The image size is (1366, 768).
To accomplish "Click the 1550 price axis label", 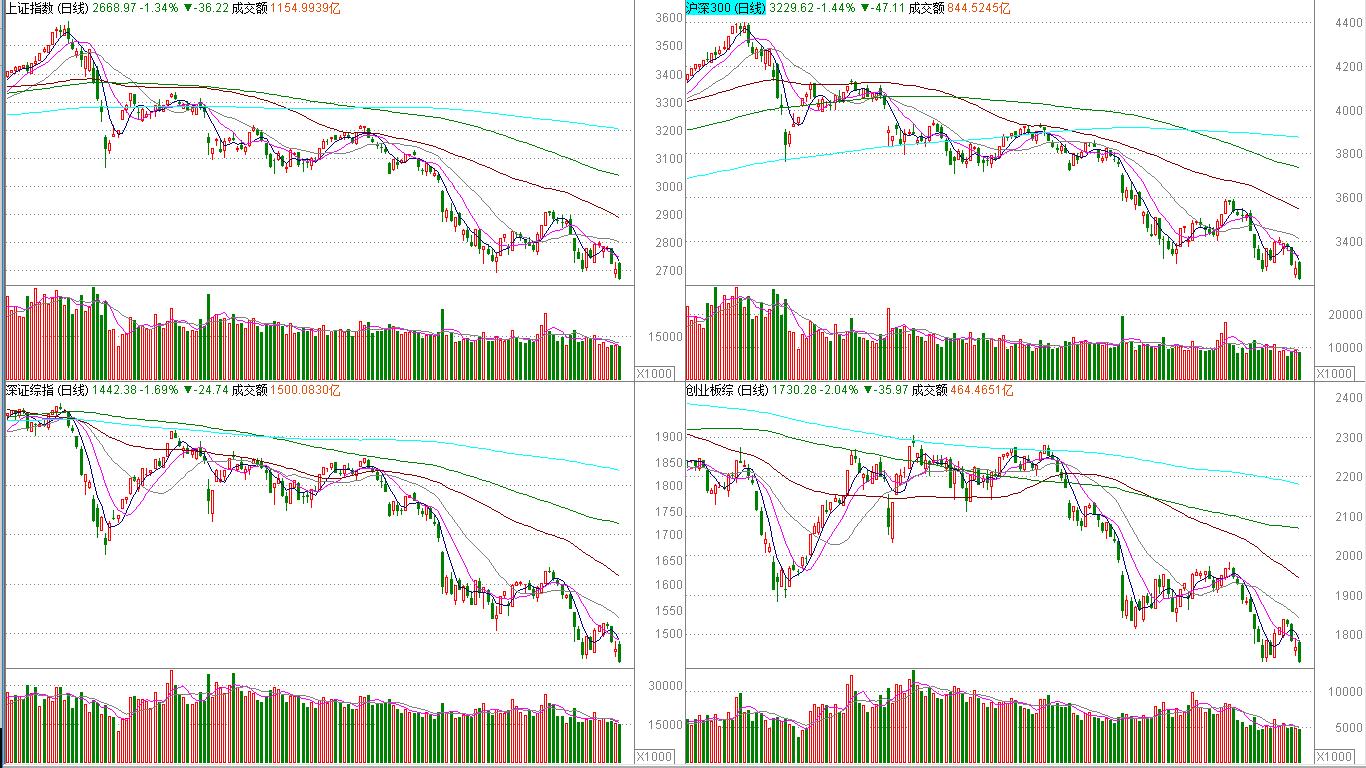I will tap(670, 611).
